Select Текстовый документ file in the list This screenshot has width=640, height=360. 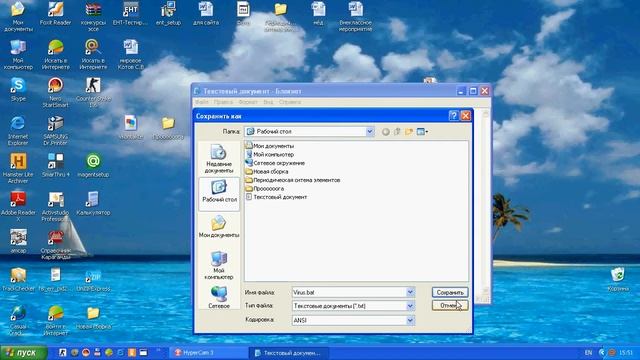pos(276,197)
